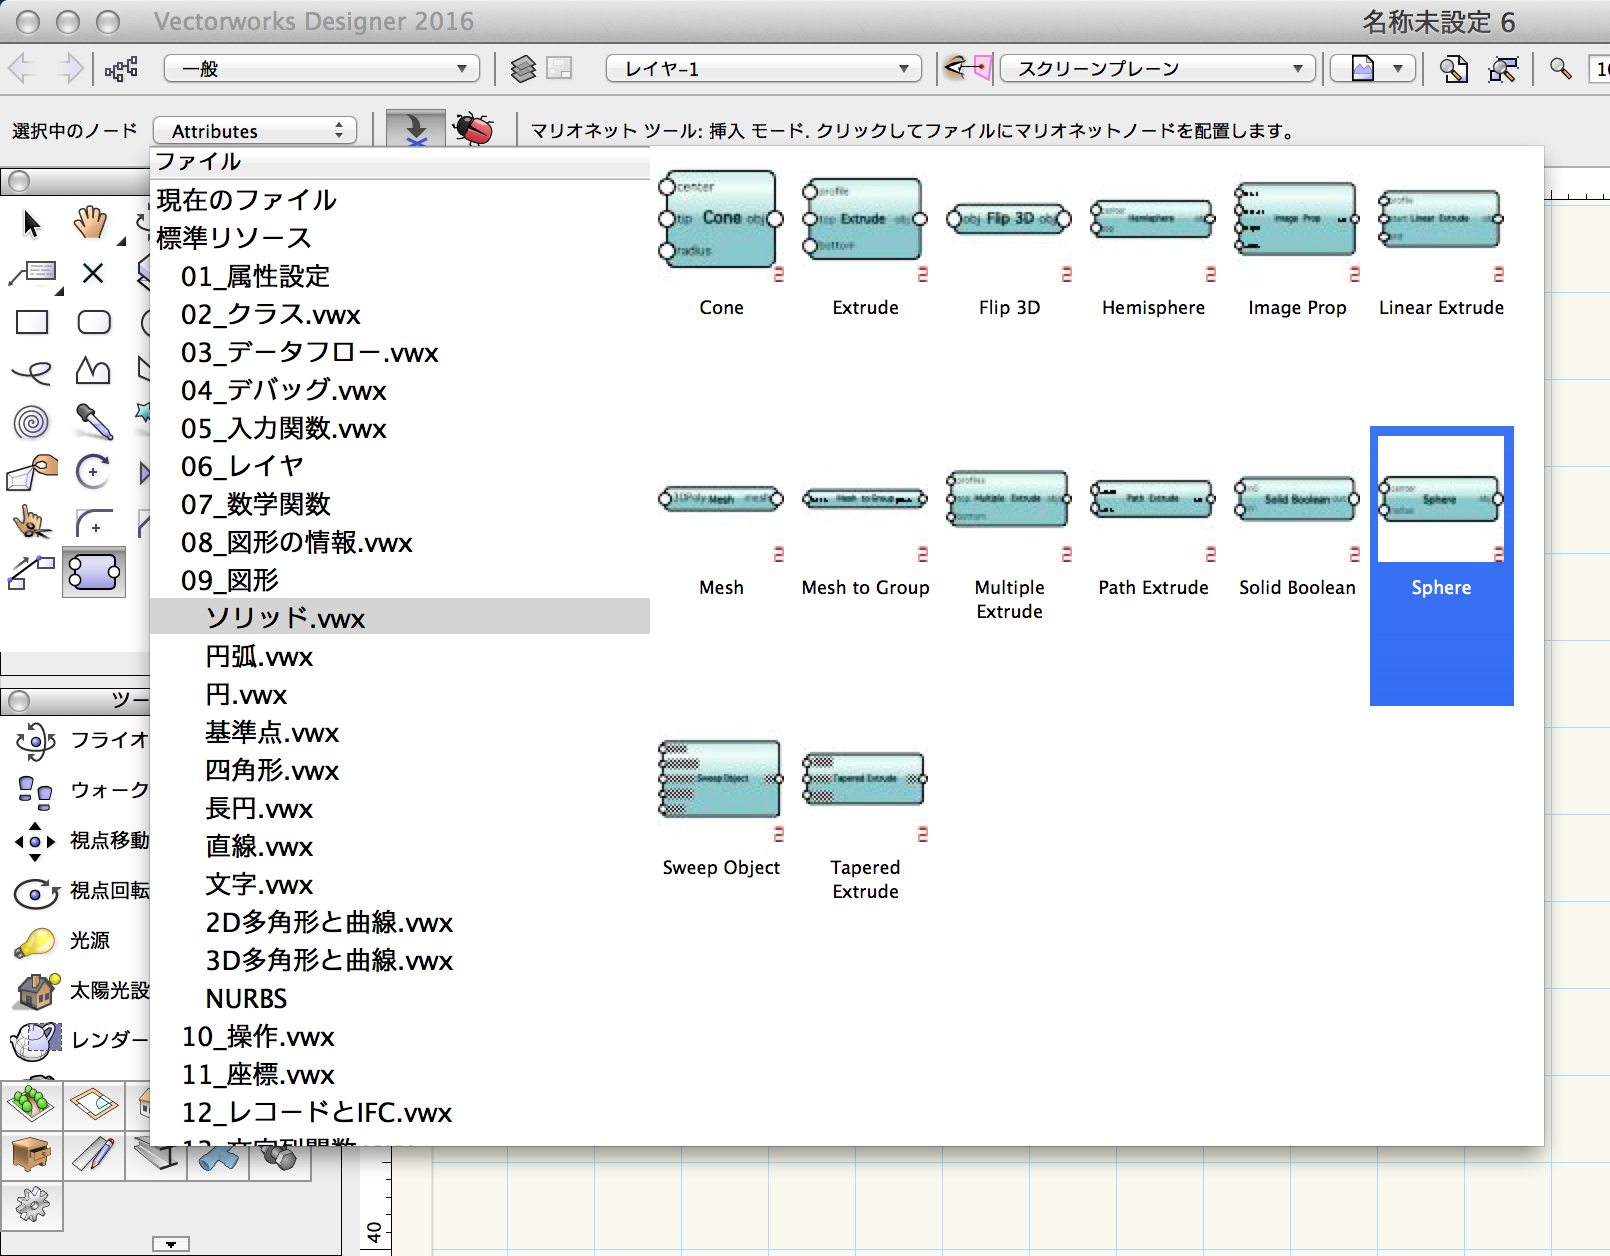1610x1256 pixels.
Task: Select the Eyedropper tool
Action: 94,422
